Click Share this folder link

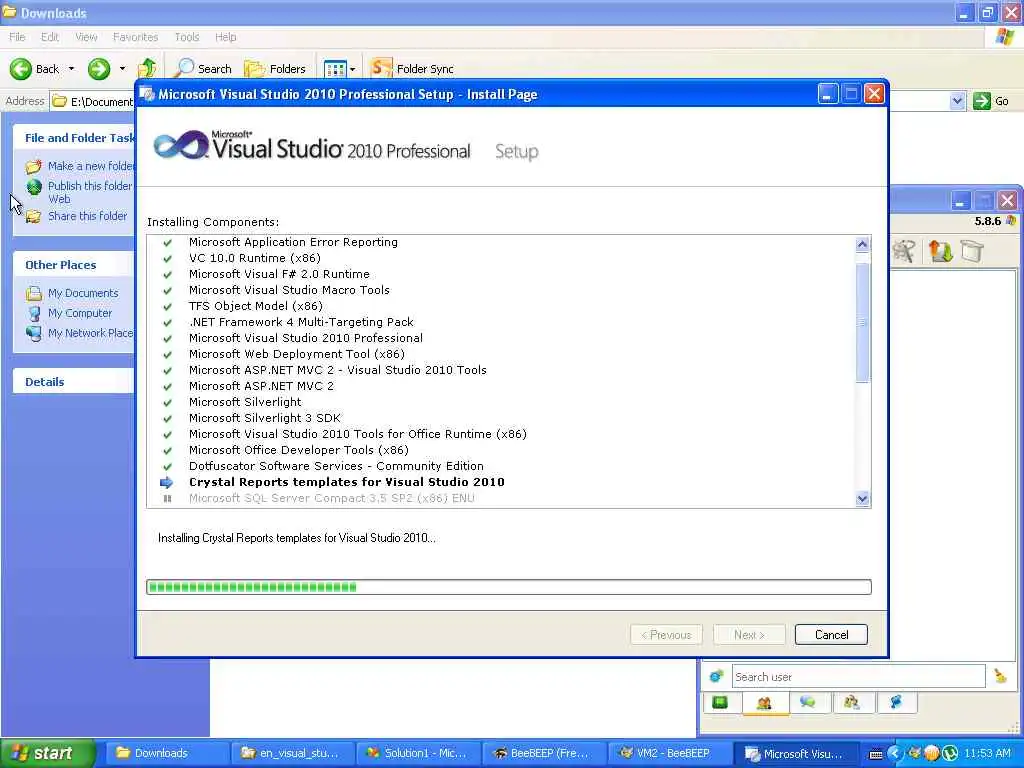pos(88,216)
